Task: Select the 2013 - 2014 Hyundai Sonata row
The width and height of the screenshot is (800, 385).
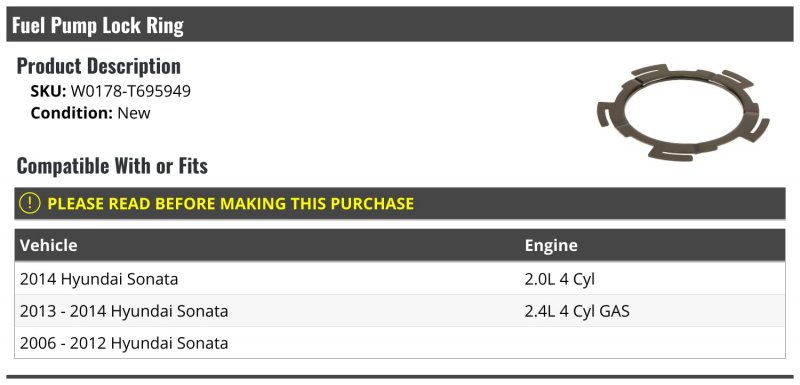Action: pos(399,311)
